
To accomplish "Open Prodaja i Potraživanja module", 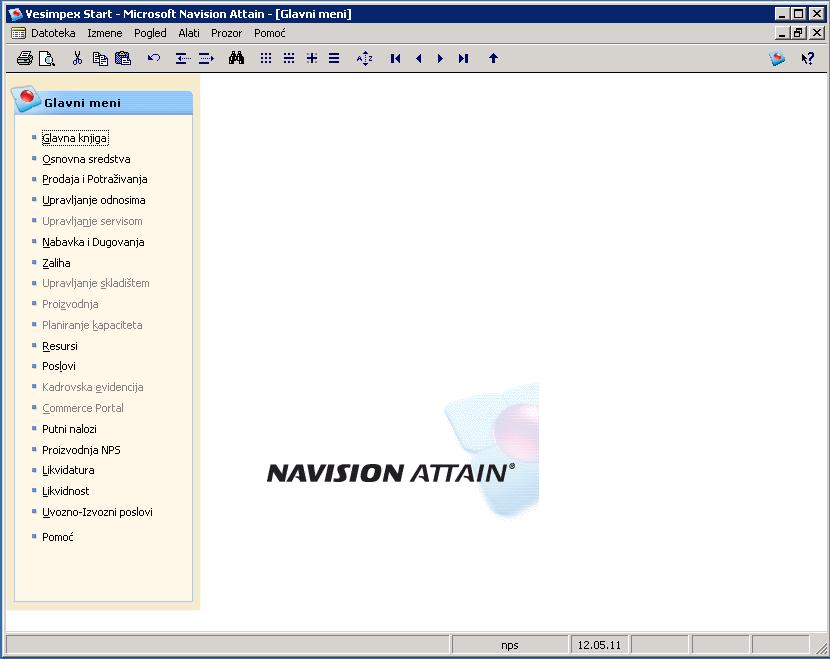I will point(95,179).
